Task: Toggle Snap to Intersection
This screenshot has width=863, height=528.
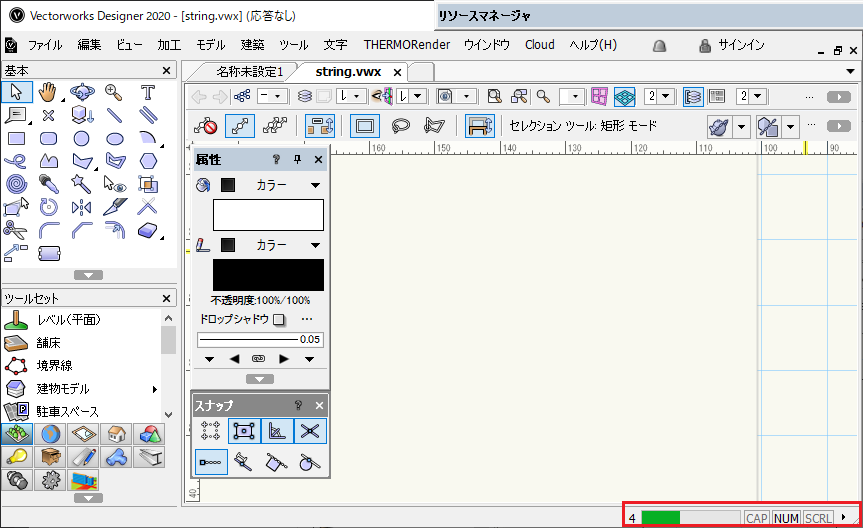Action: point(310,431)
